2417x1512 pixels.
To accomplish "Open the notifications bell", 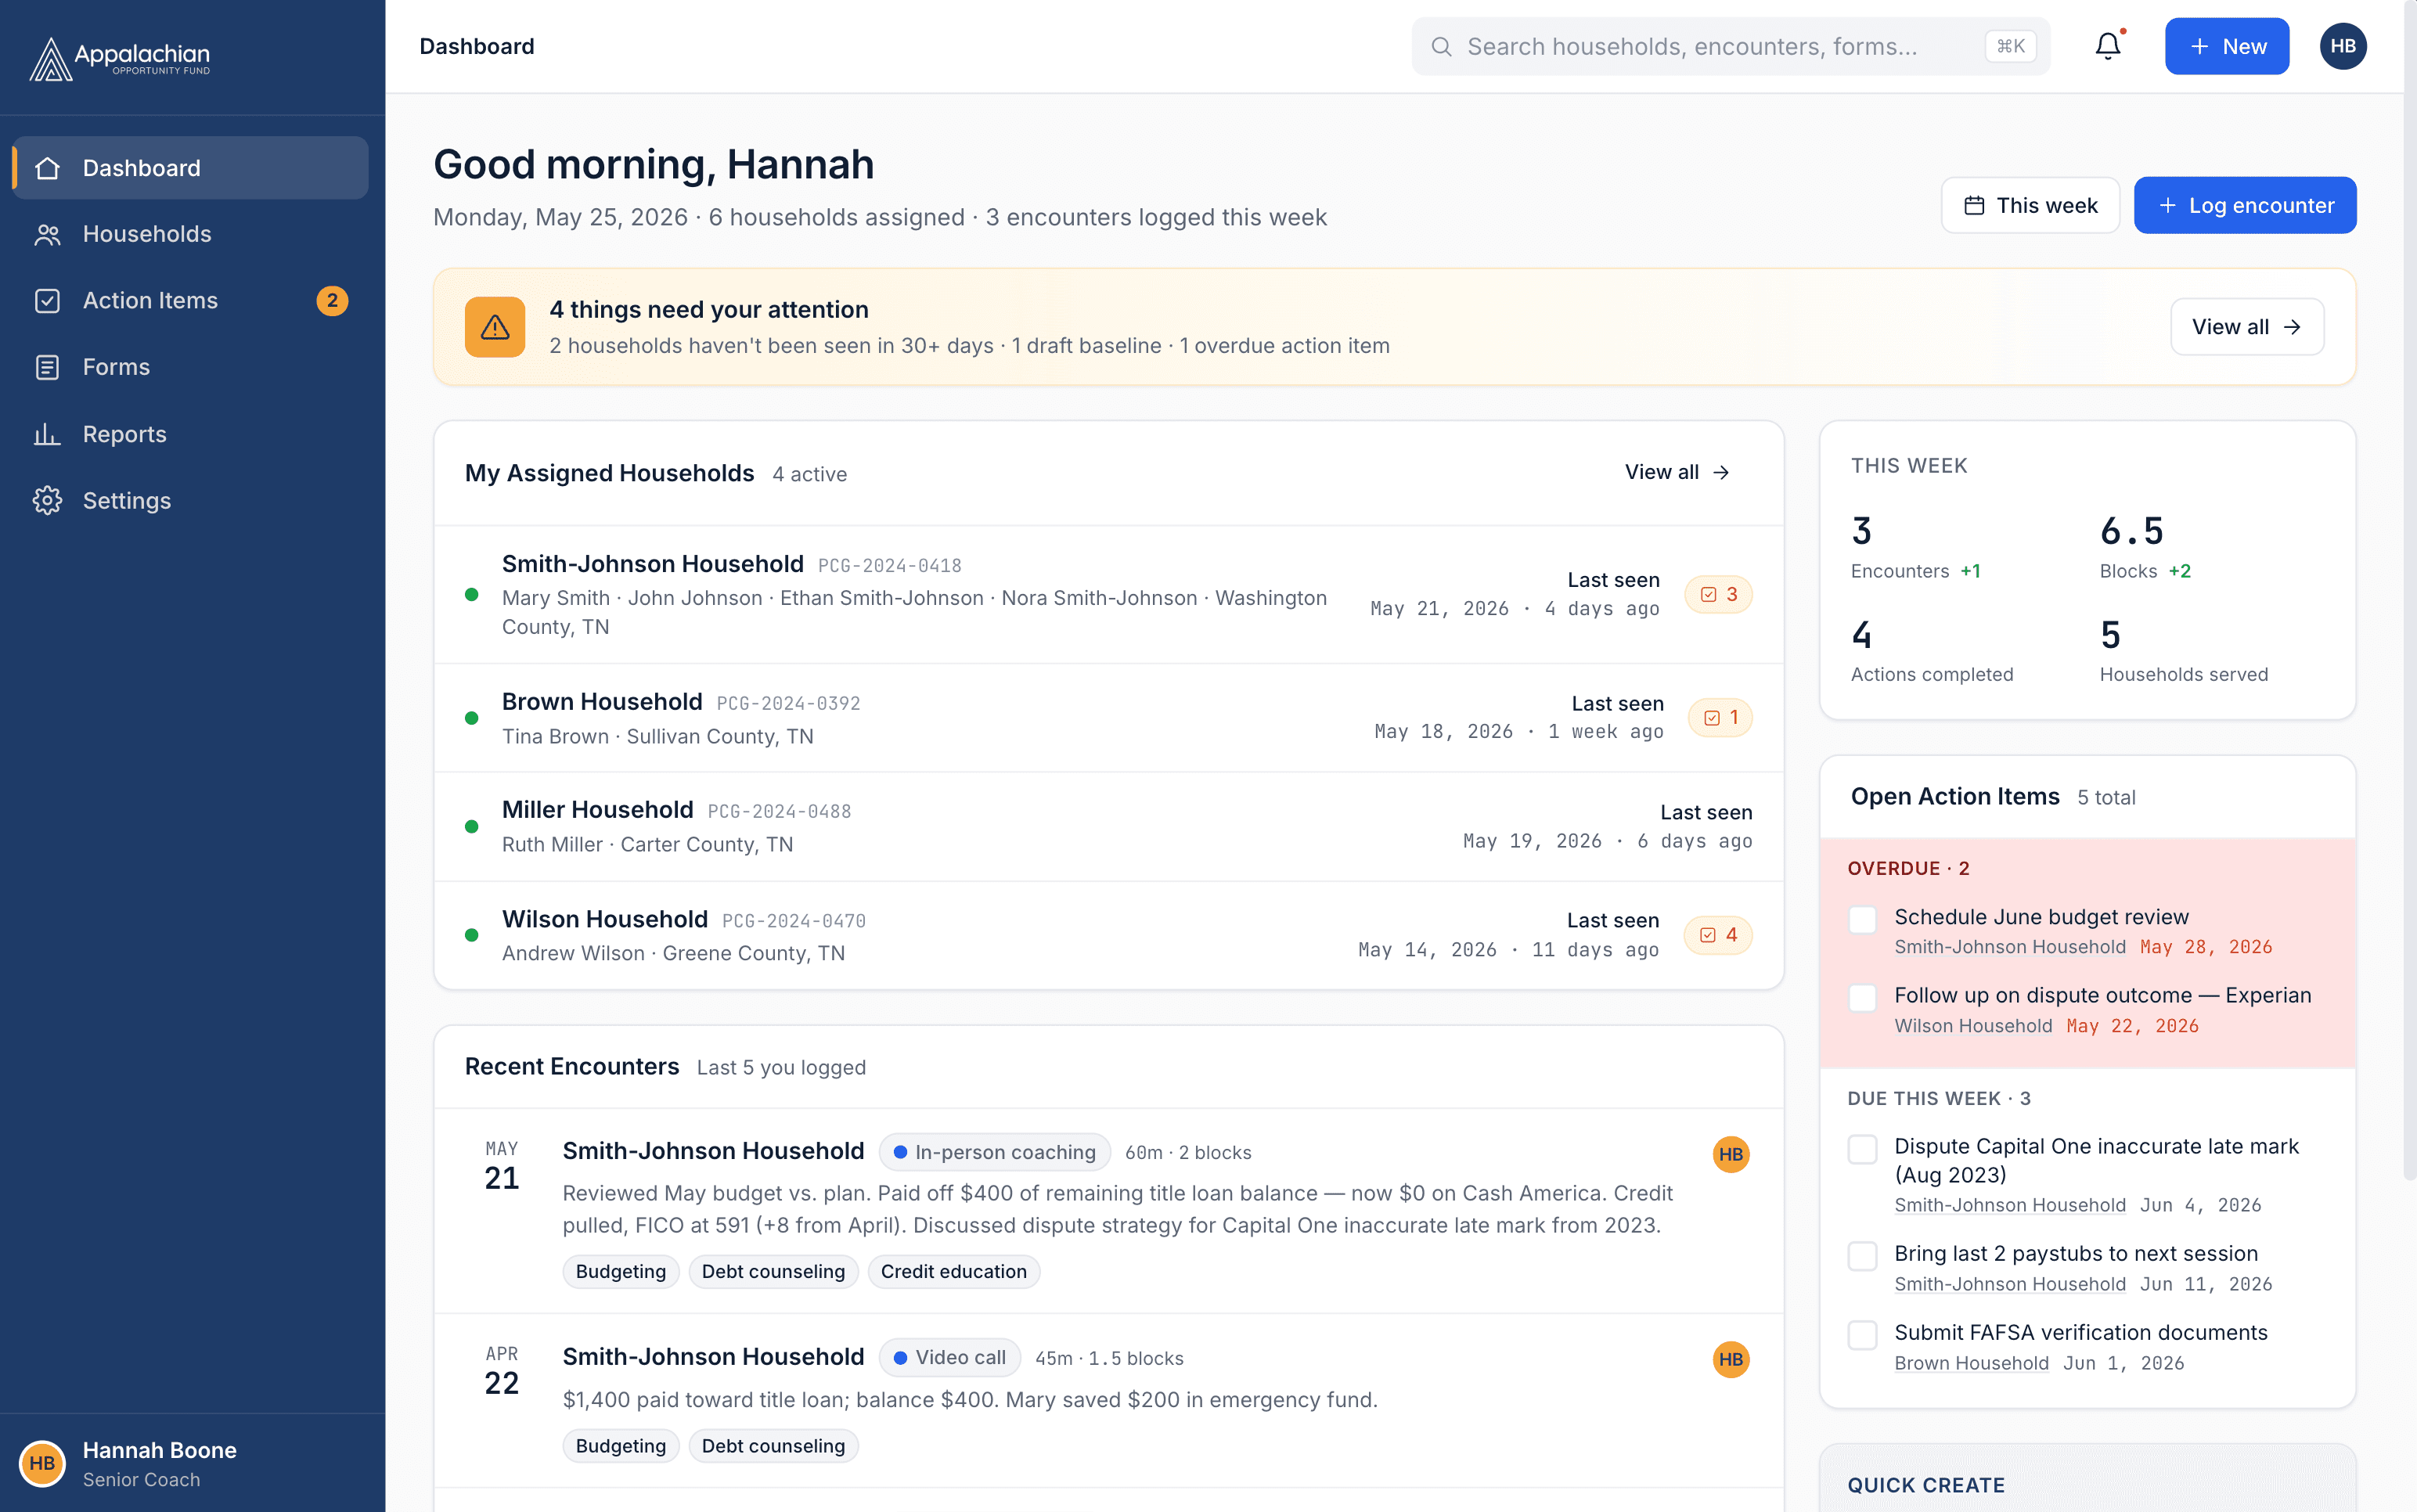I will (x=2108, y=46).
